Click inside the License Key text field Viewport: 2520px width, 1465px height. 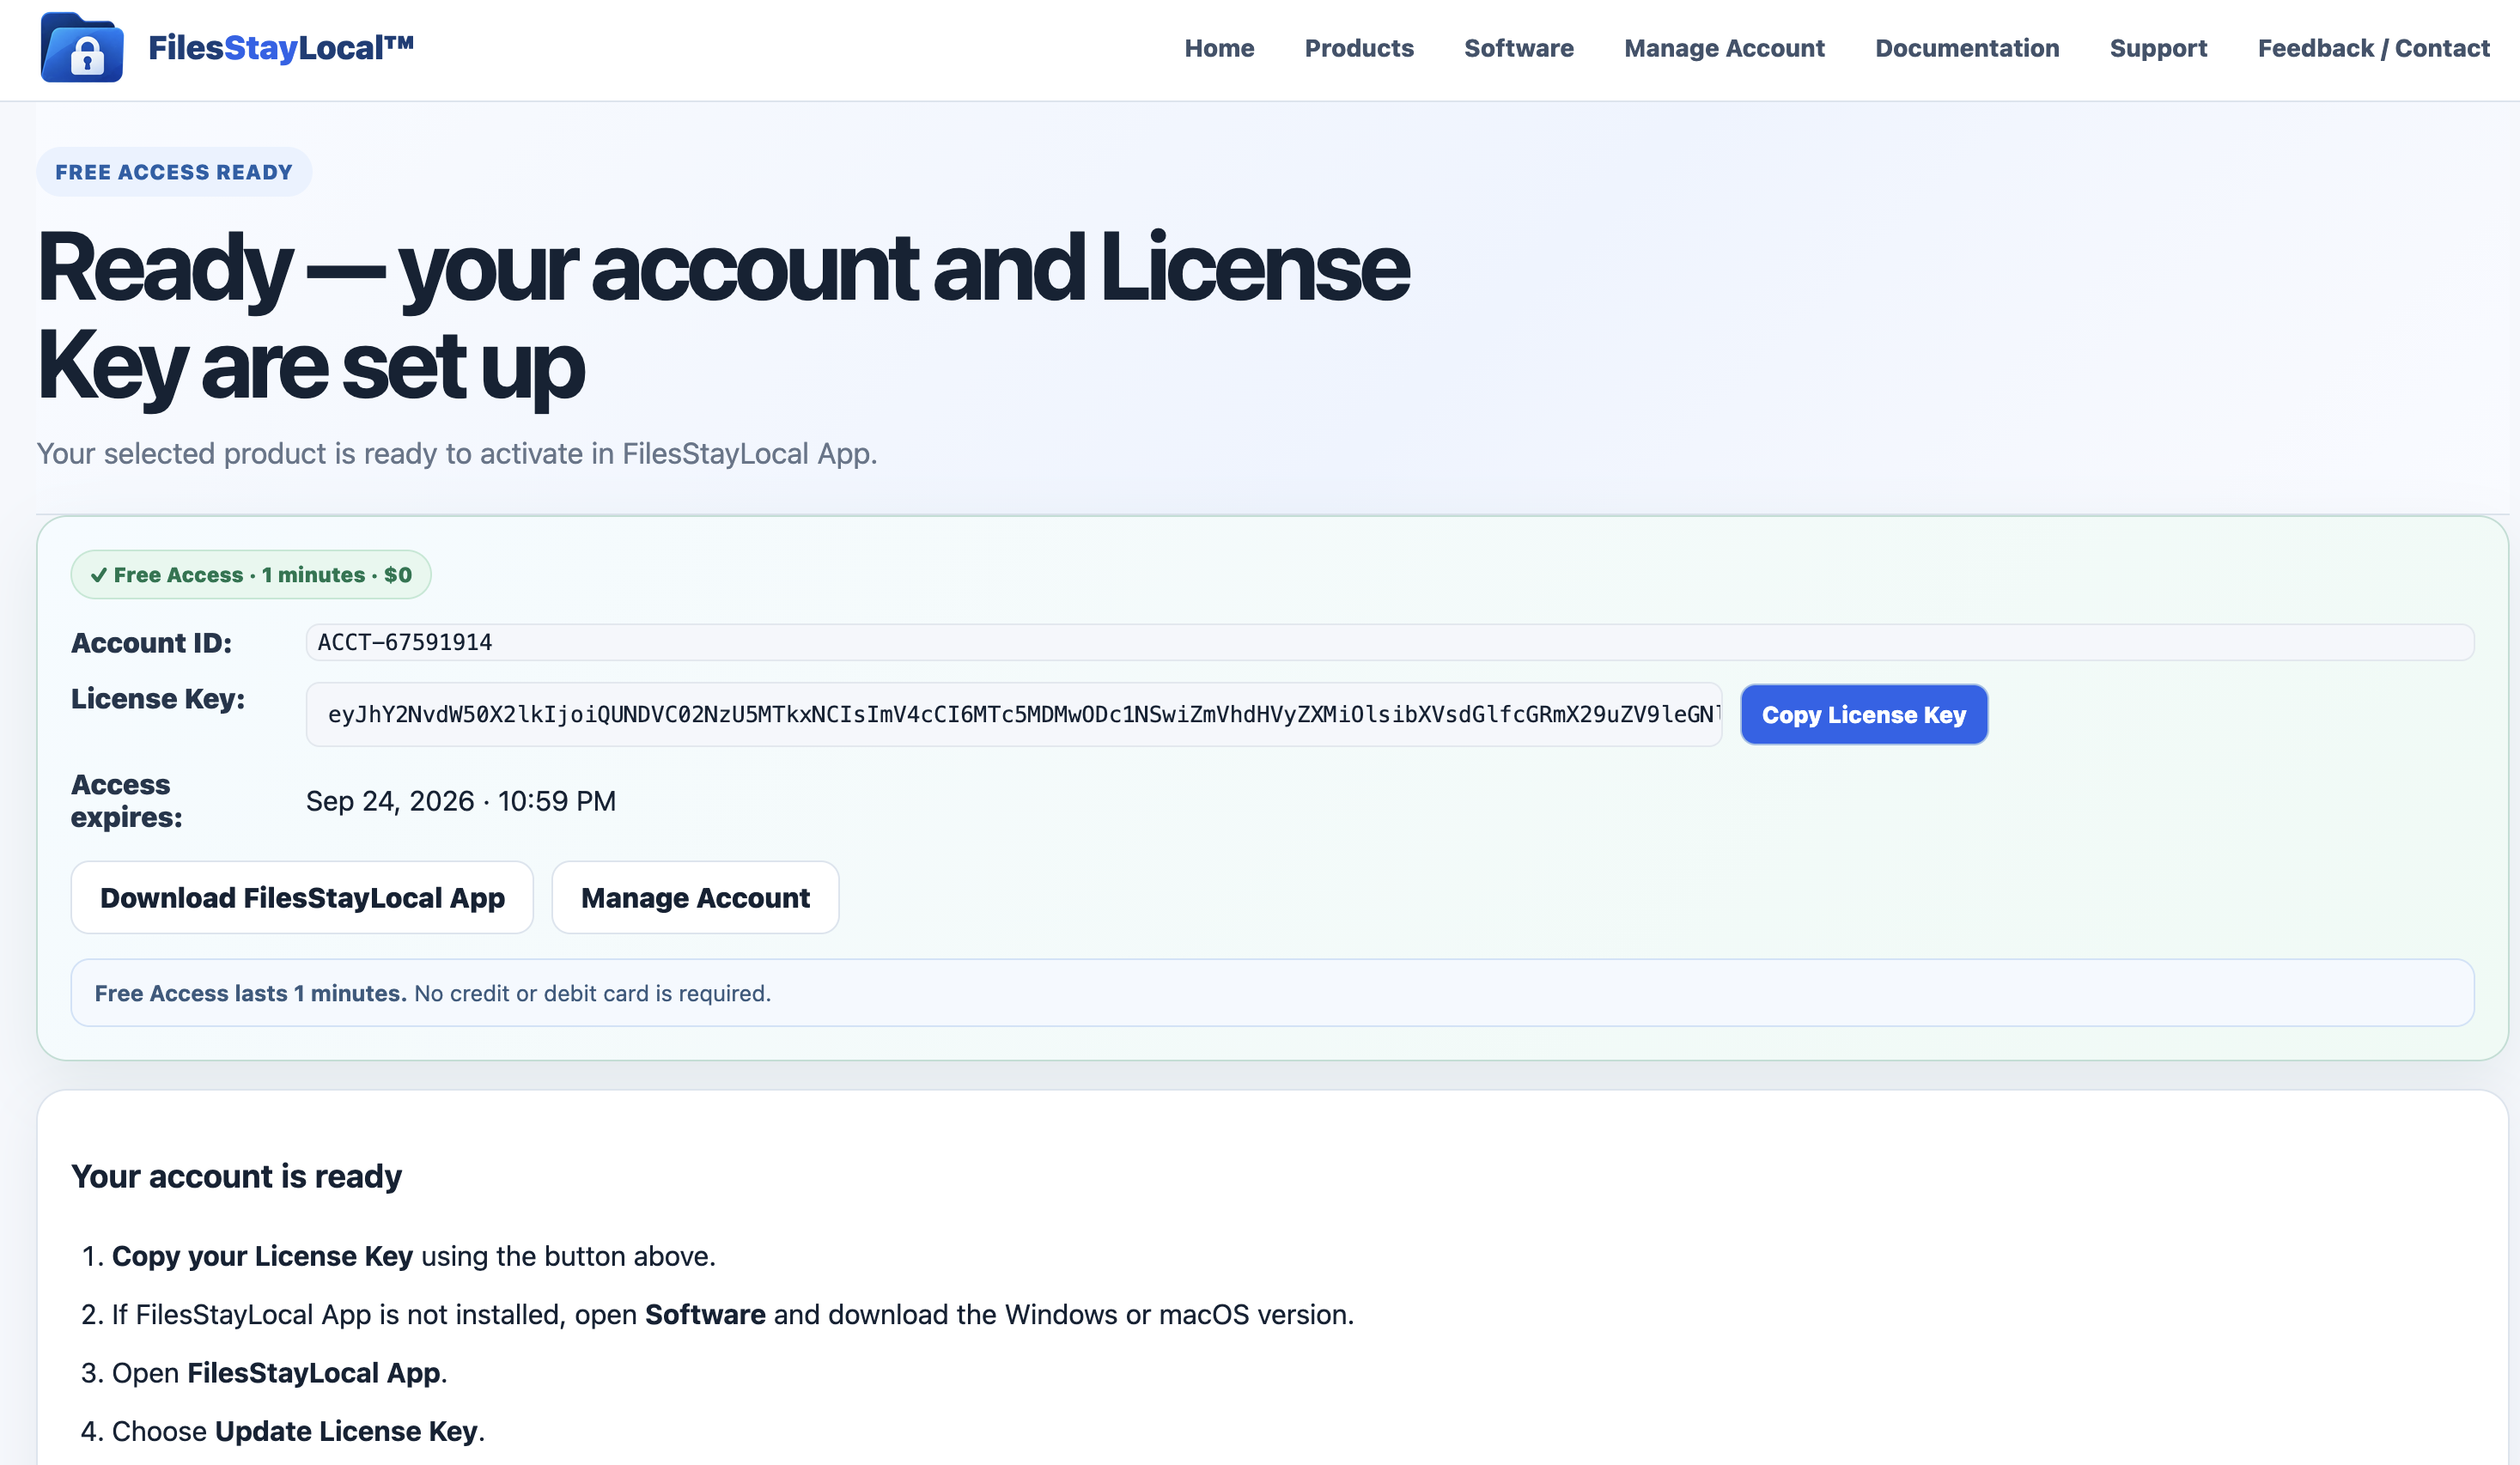pyautogui.click(x=1014, y=714)
